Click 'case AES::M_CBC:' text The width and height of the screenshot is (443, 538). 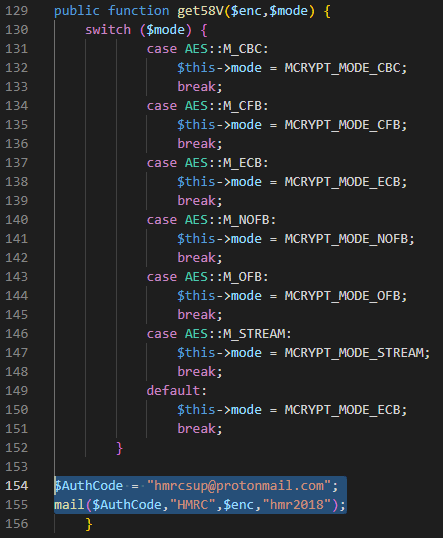click(208, 49)
